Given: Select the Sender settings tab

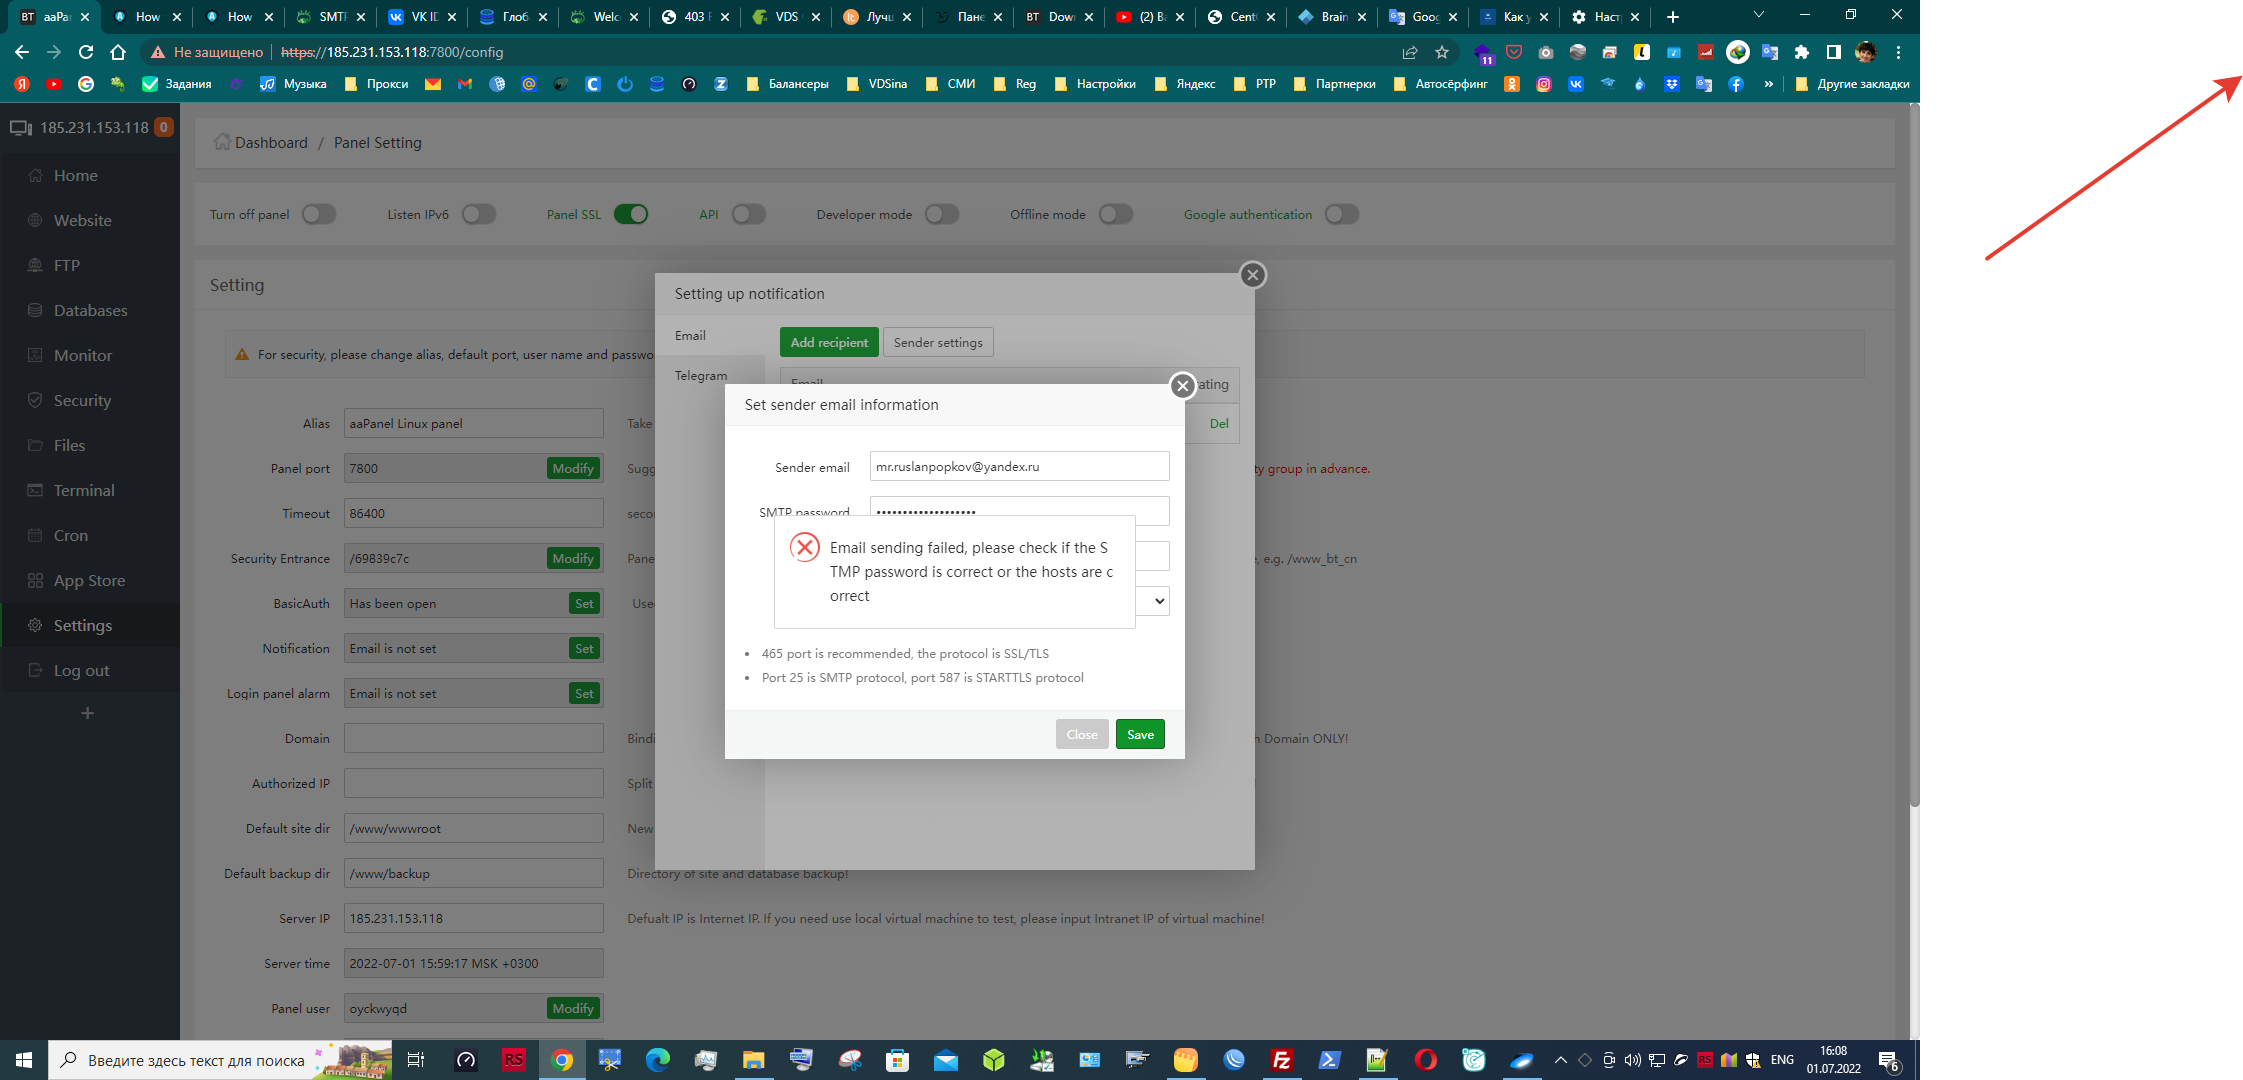Looking at the screenshot, I should [937, 342].
